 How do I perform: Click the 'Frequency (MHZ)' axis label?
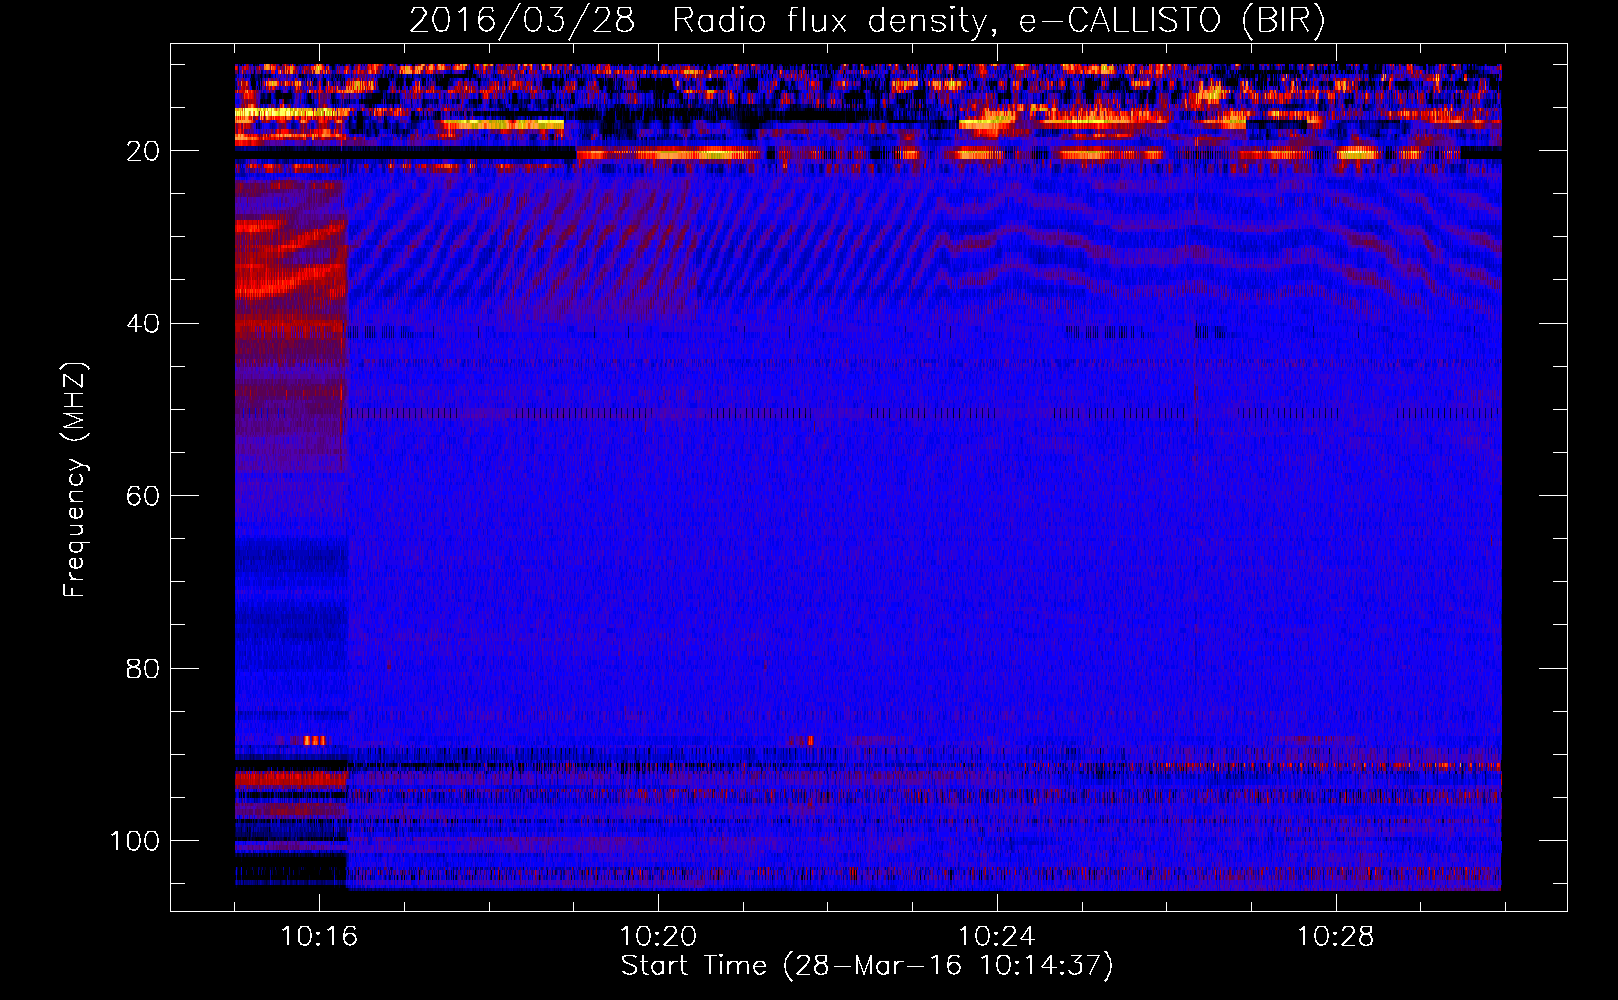click(76, 480)
